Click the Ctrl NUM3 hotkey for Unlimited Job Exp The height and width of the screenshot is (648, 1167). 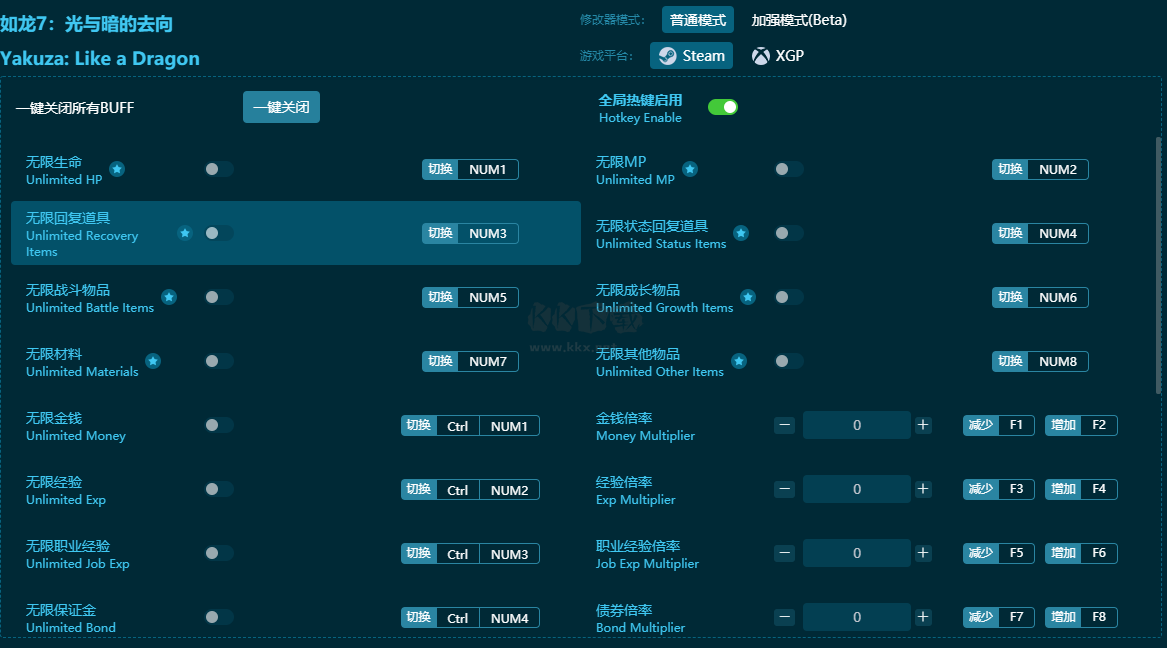coord(470,554)
